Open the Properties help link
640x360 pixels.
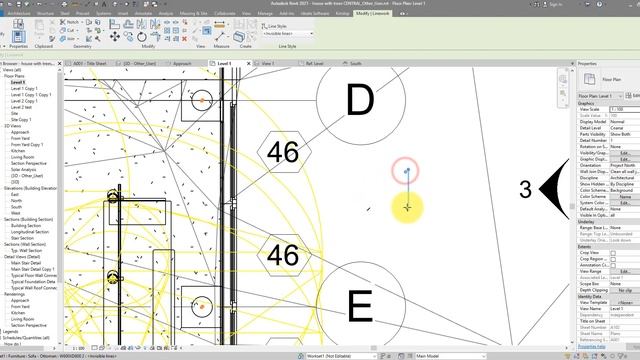(x=591, y=347)
